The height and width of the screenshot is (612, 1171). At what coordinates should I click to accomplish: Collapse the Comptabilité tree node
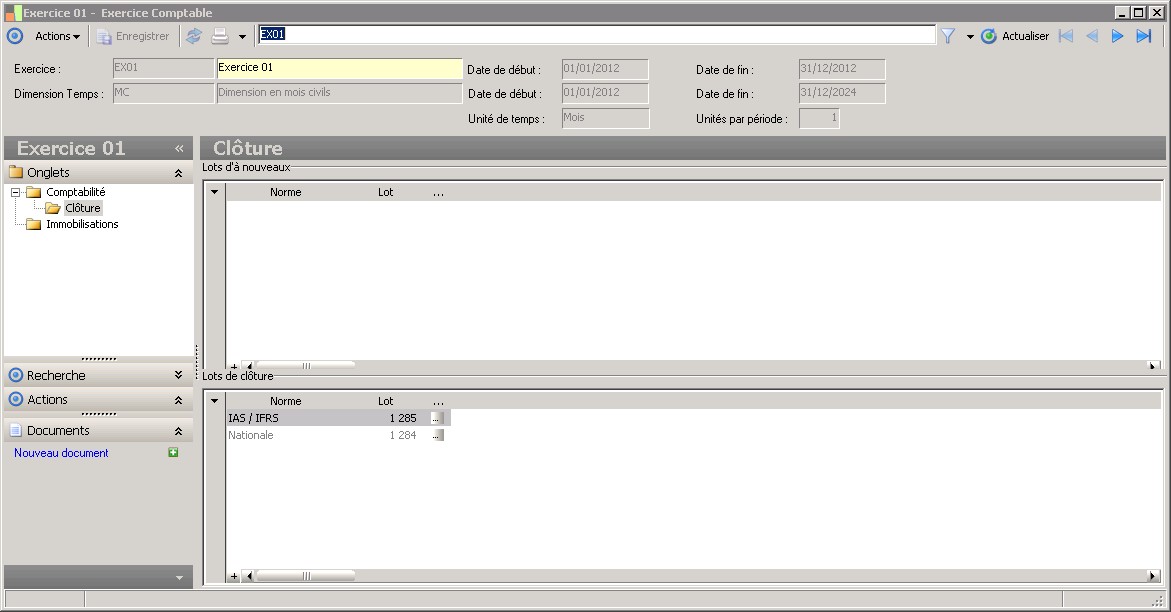[x=15, y=192]
